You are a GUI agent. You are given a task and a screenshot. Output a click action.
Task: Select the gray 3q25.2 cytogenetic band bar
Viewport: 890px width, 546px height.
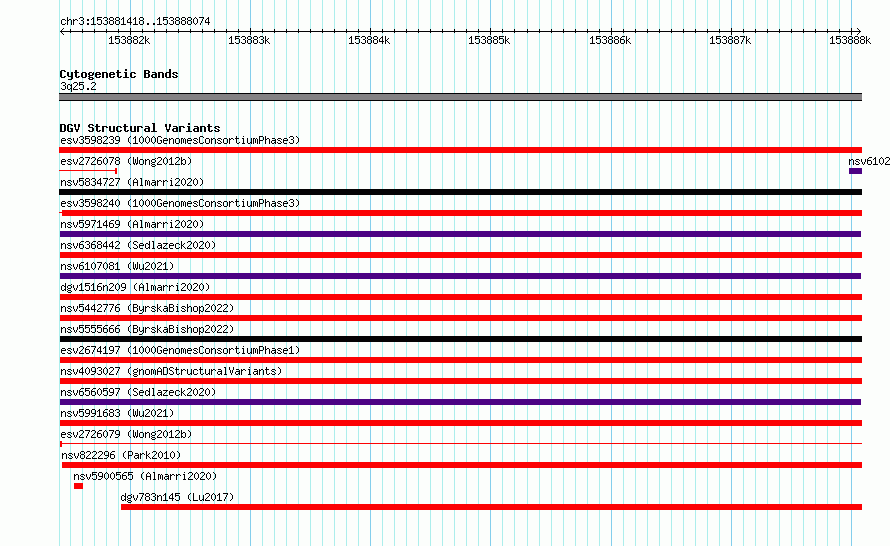click(460, 97)
